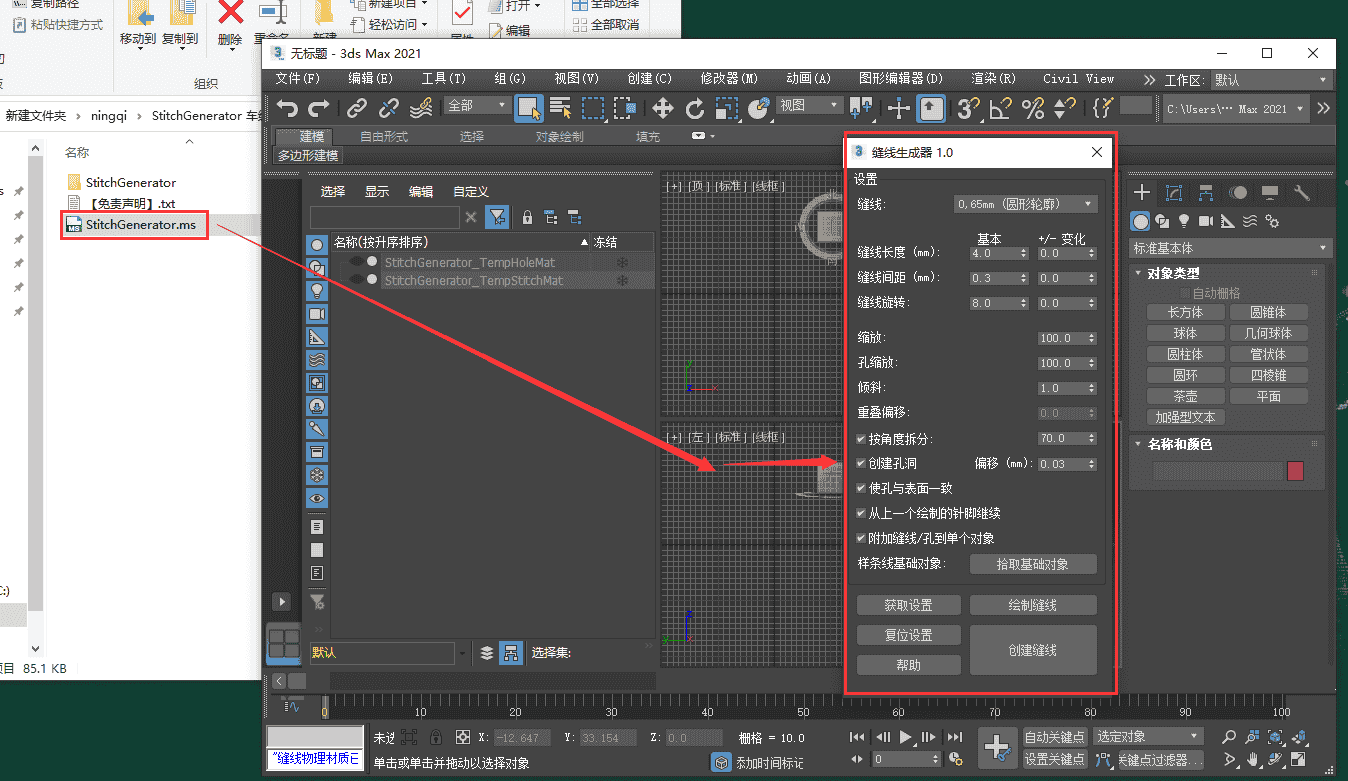The image size is (1348, 781).
Task: Click the Select Object tool icon
Action: click(x=529, y=108)
